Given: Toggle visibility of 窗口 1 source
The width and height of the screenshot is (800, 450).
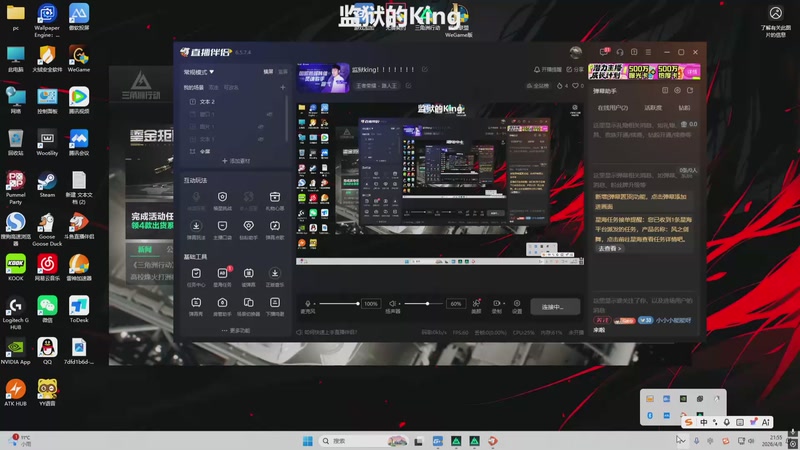Looking at the screenshot, I should (x=269, y=114).
